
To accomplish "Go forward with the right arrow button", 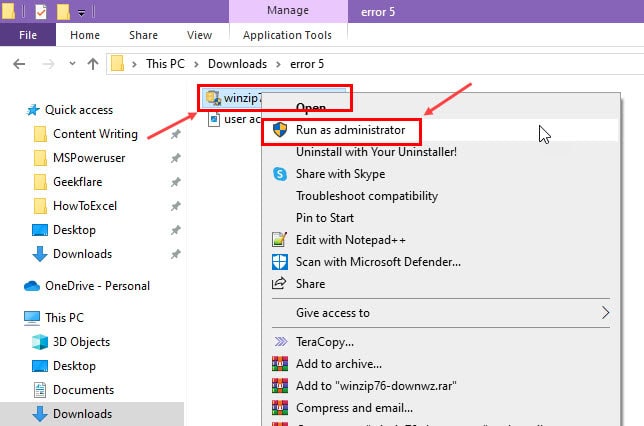I will click(x=48, y=64).
